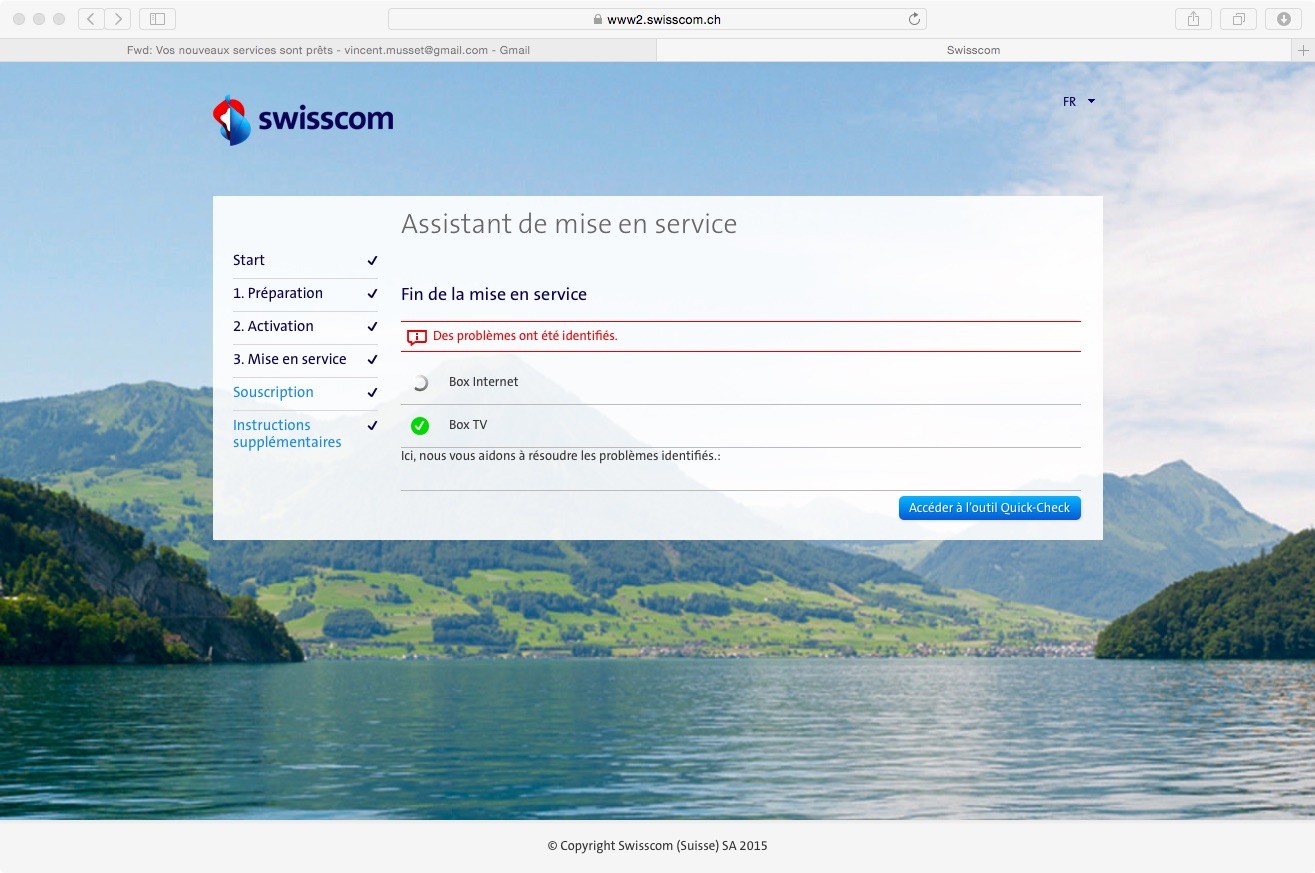Screen dimensions: 1315x873
Task: Open the Souscription step link
Action: tap(273, 392)
